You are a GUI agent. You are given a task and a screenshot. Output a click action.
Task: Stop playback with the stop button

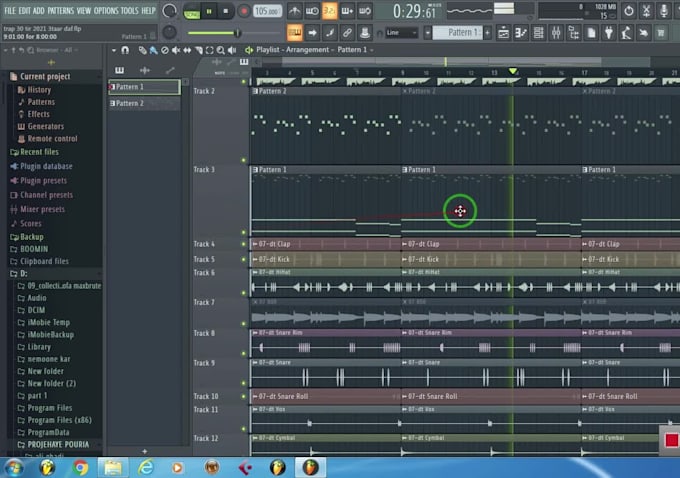click(x=226, y=12)
